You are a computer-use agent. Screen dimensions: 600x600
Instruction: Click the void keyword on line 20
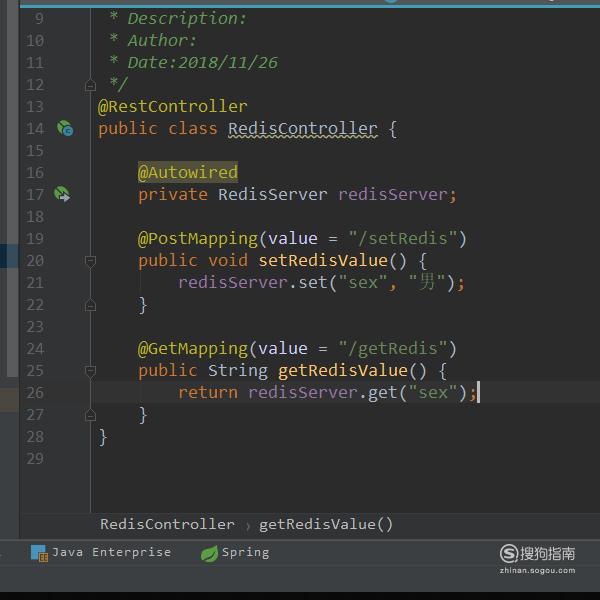(228, 261)
